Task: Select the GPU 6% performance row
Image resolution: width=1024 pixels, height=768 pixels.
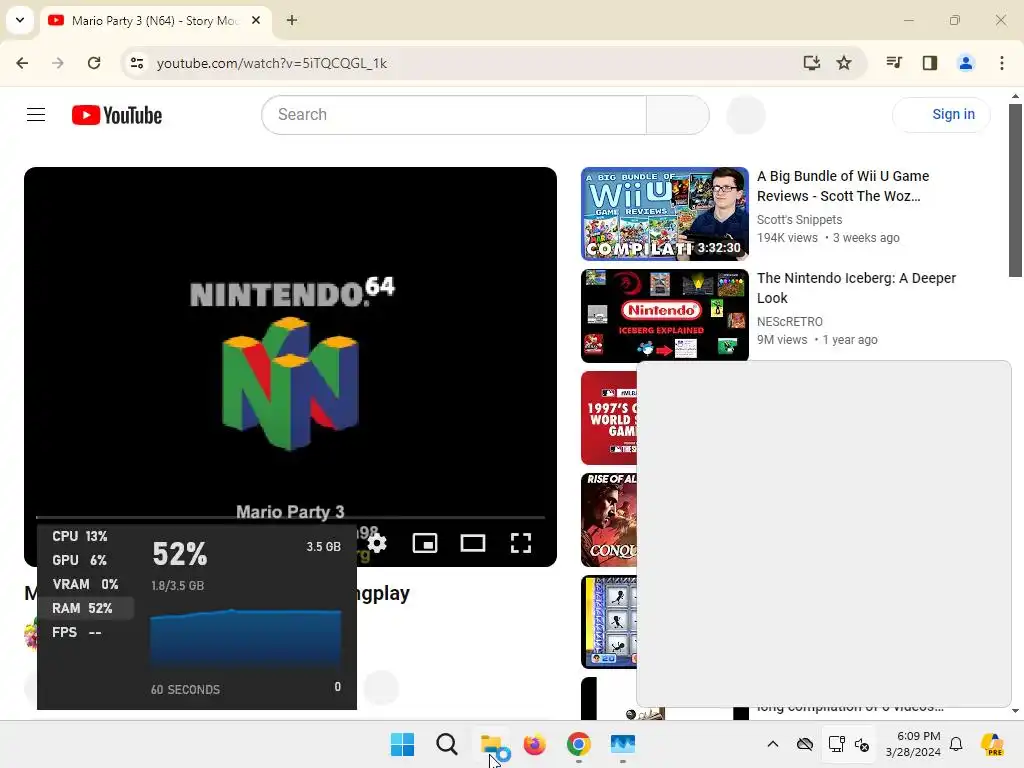Action: tap(86, 560)
